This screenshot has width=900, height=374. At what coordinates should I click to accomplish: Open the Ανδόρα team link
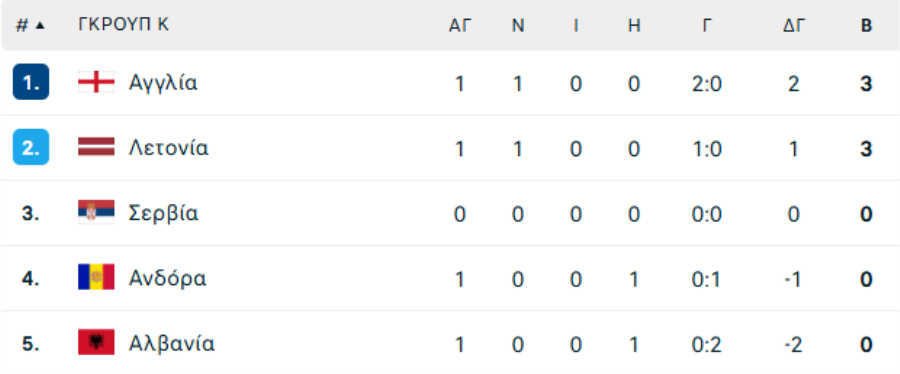point(167,279)
